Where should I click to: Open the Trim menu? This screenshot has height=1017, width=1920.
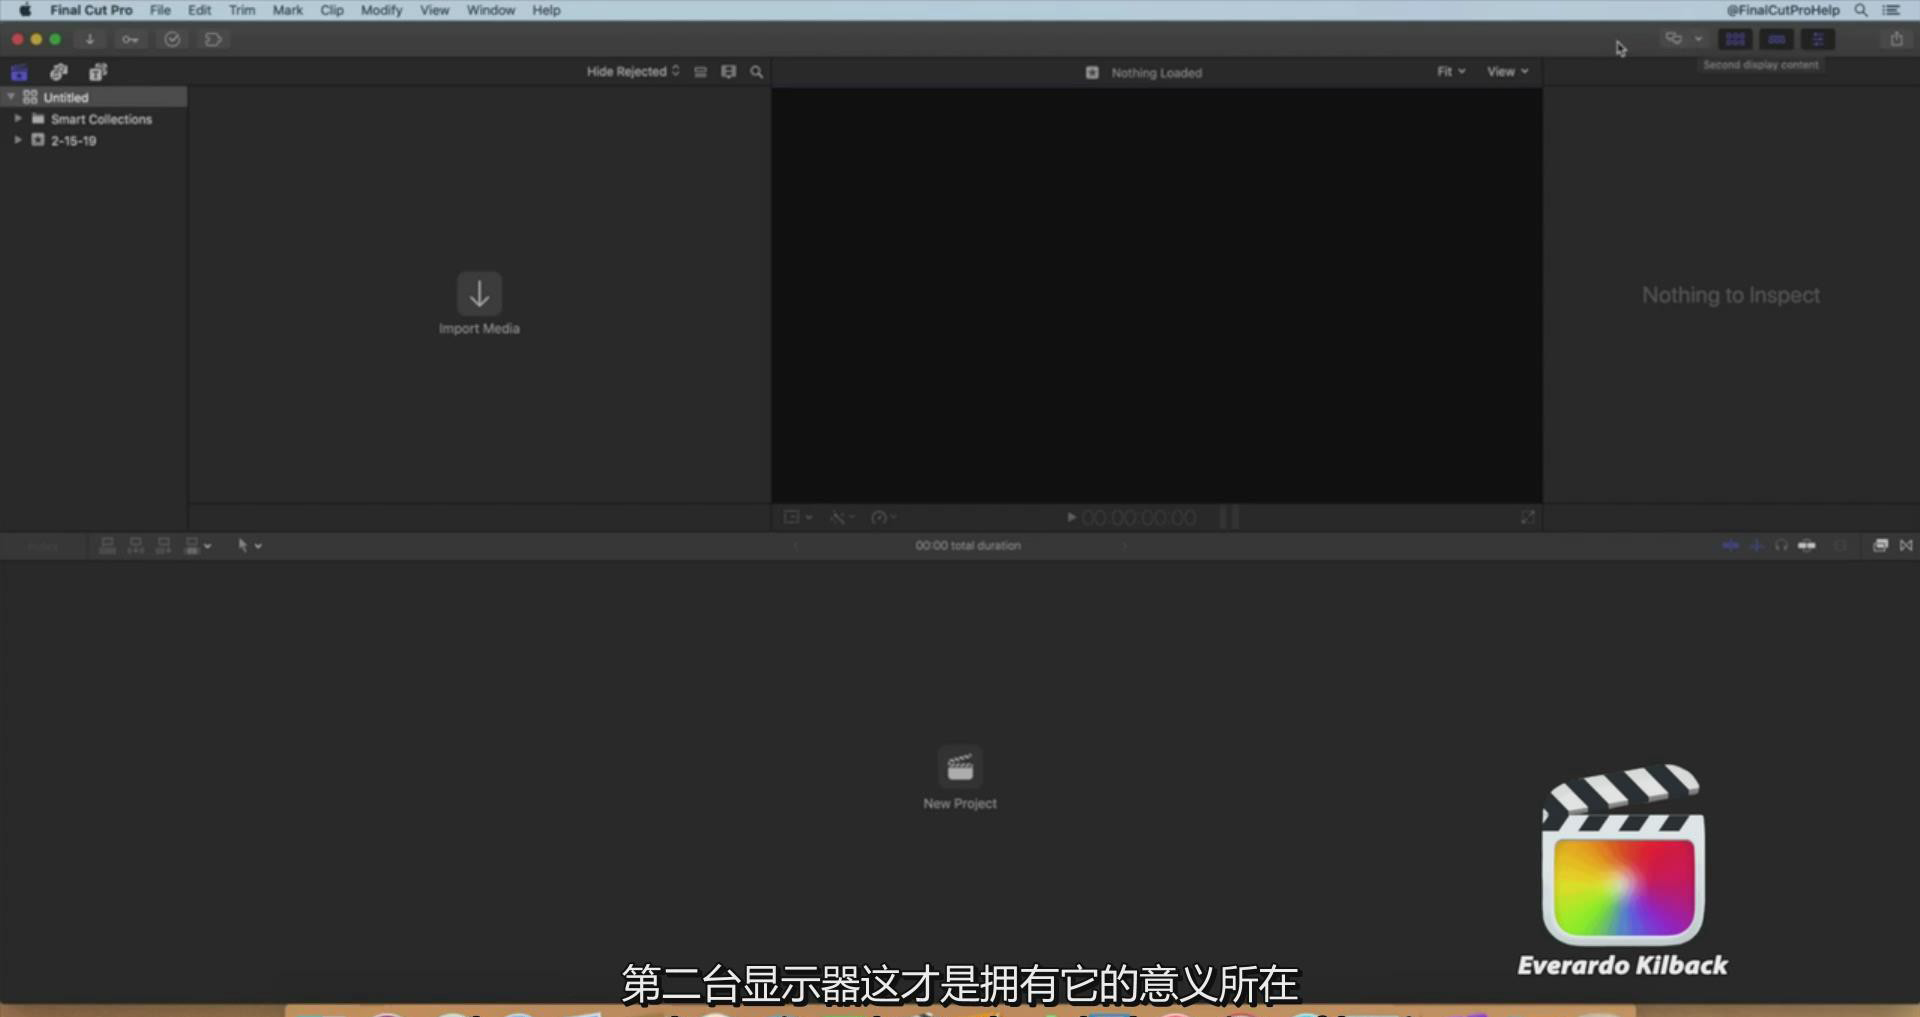[x=242, y=10]
